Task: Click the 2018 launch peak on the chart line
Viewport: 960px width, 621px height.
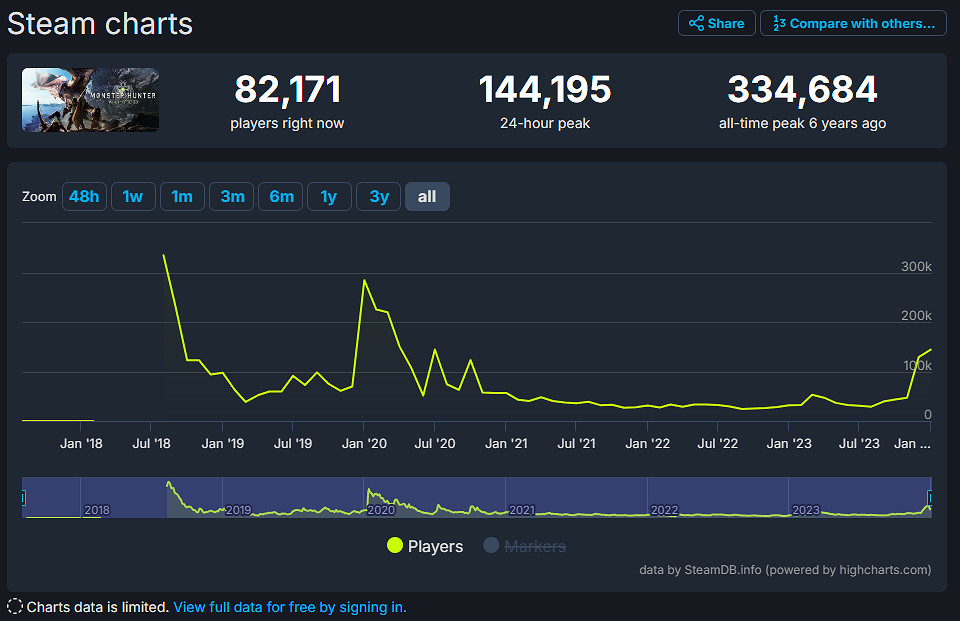Action: tap(163, 255)
